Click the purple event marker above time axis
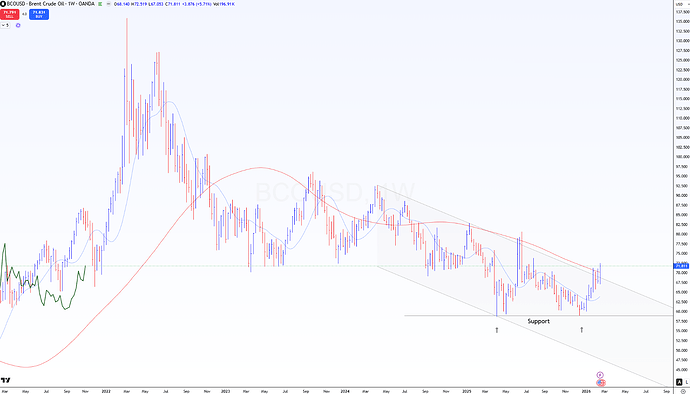690x394 pixels. [x=600, y=375]
